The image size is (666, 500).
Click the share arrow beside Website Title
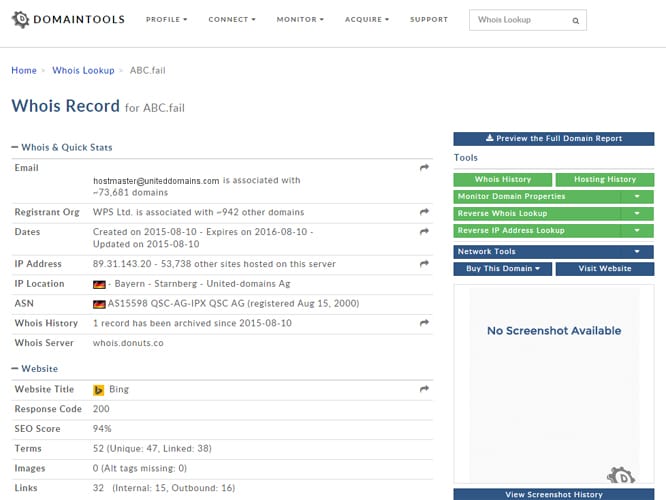(x=424, y=389)
